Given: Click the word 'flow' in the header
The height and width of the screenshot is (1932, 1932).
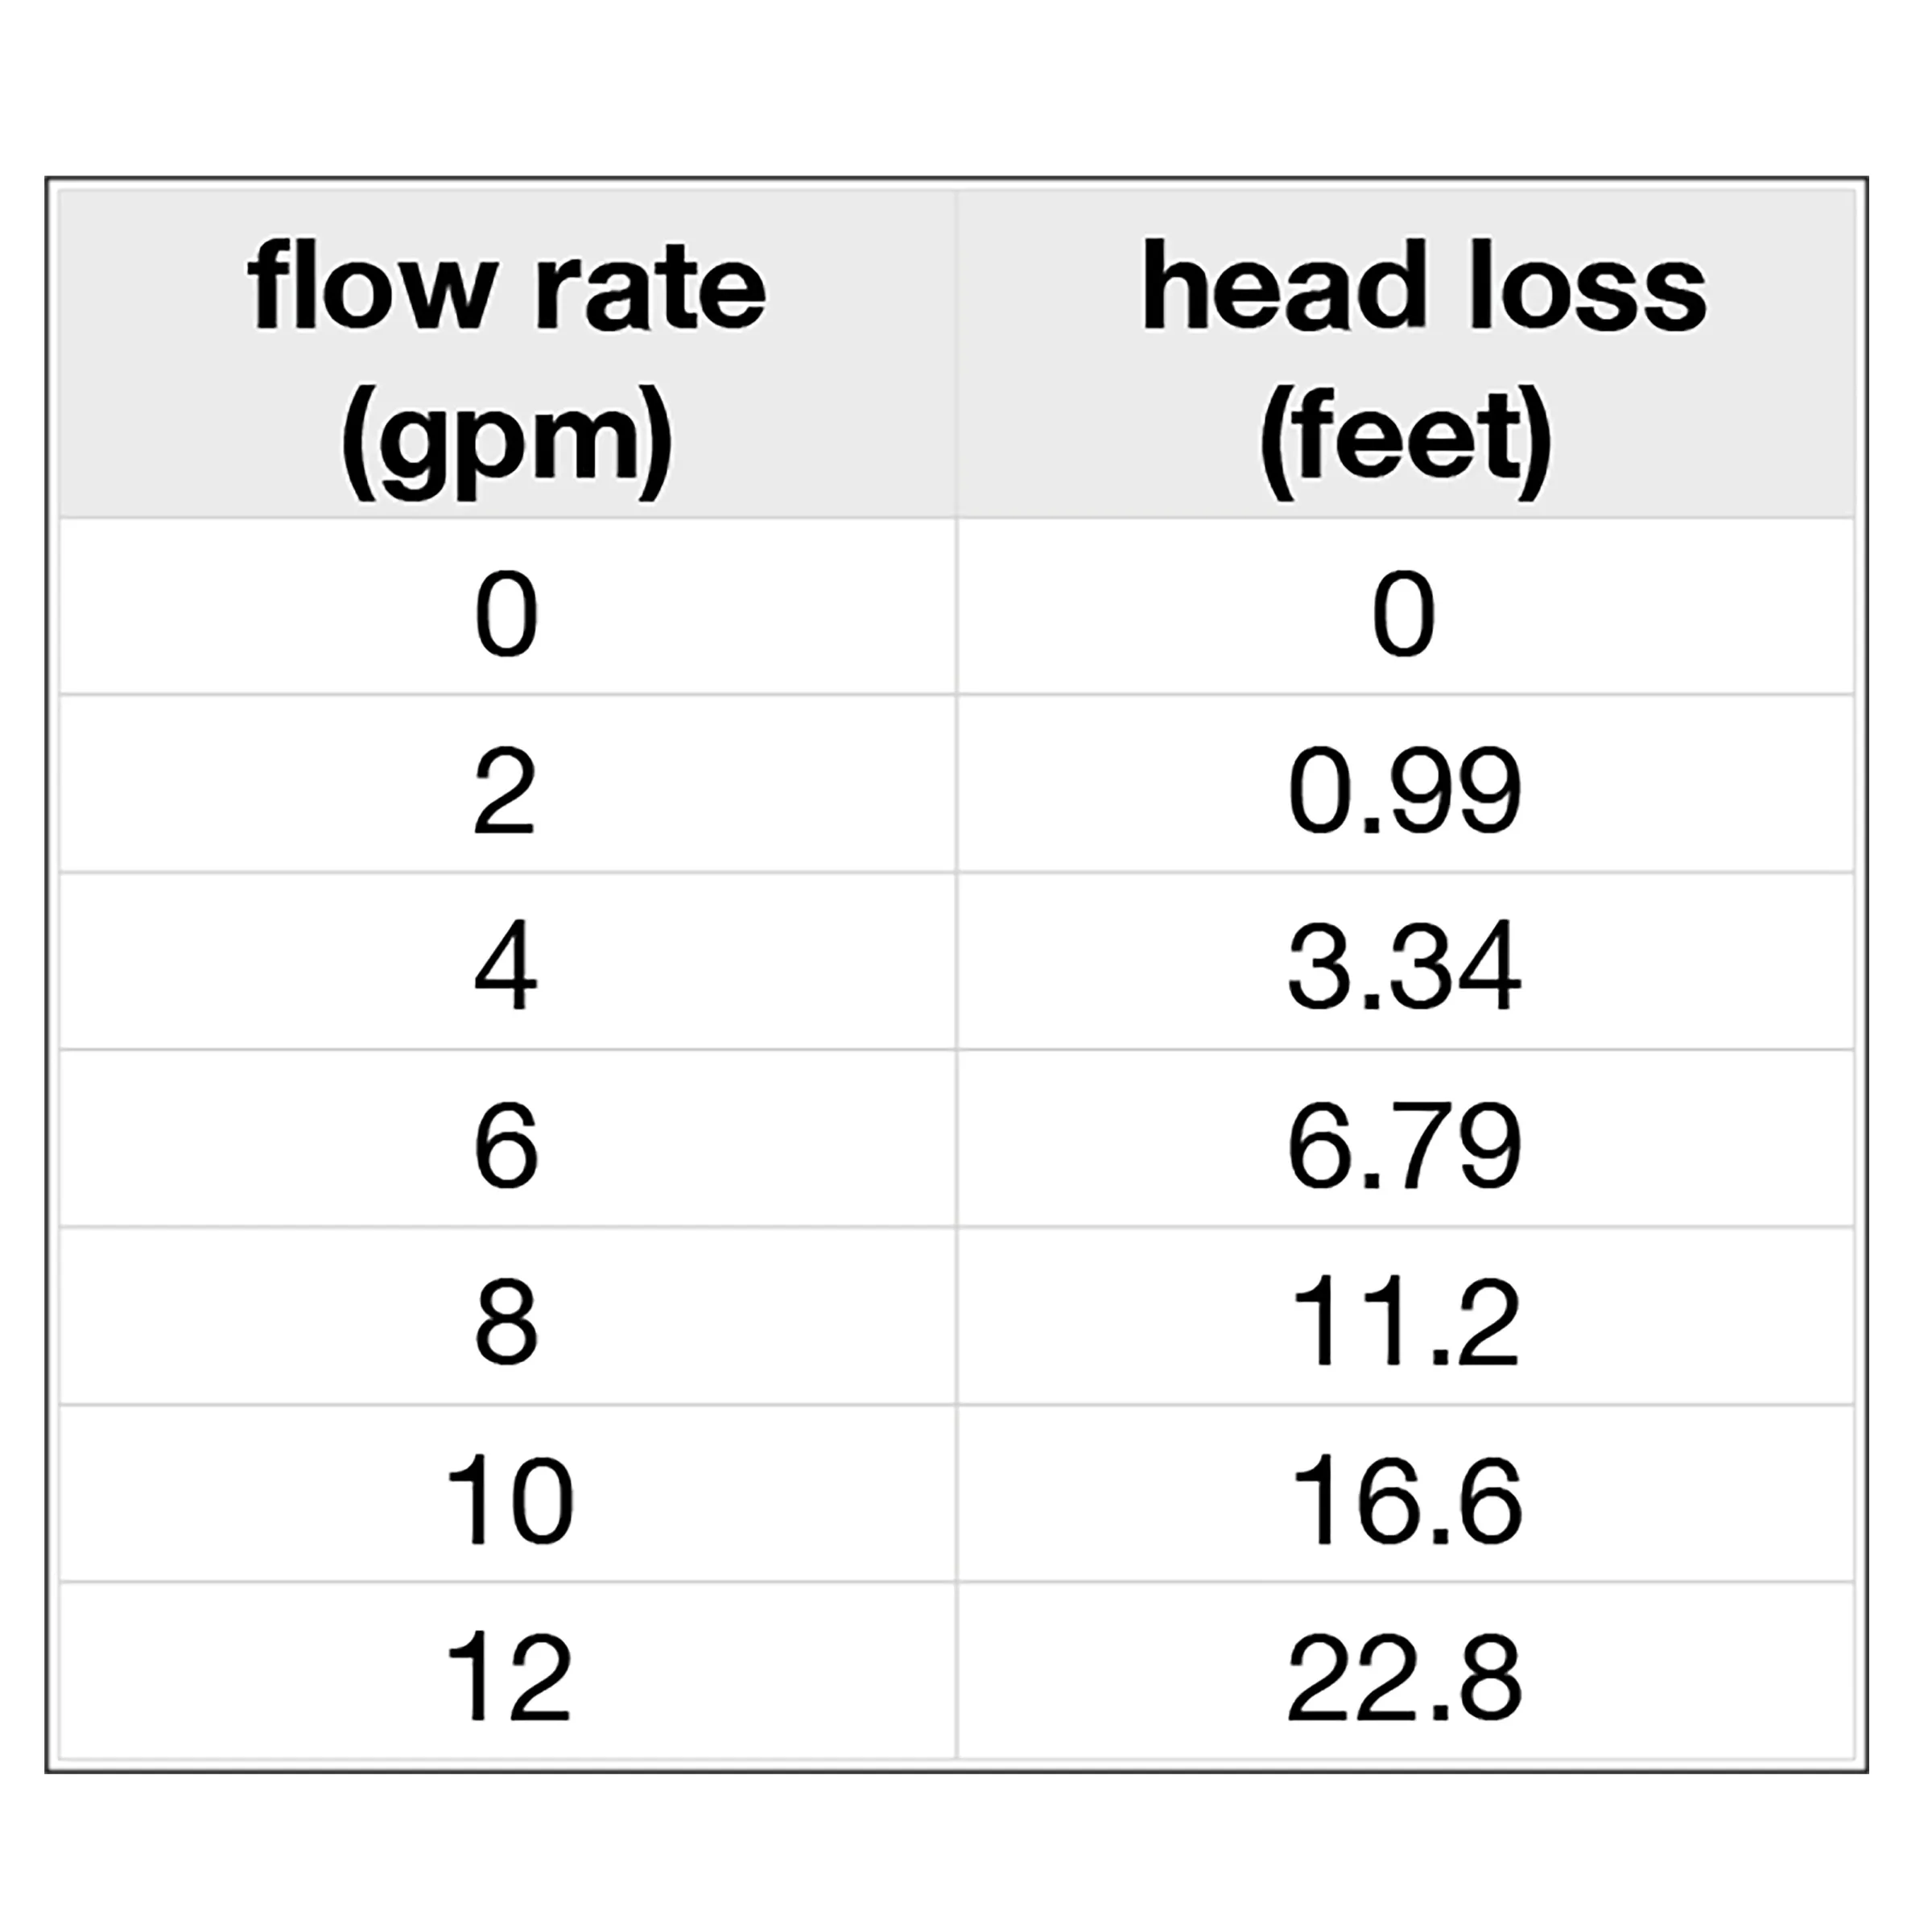Looking at the screenshot, I should [370, 285].
